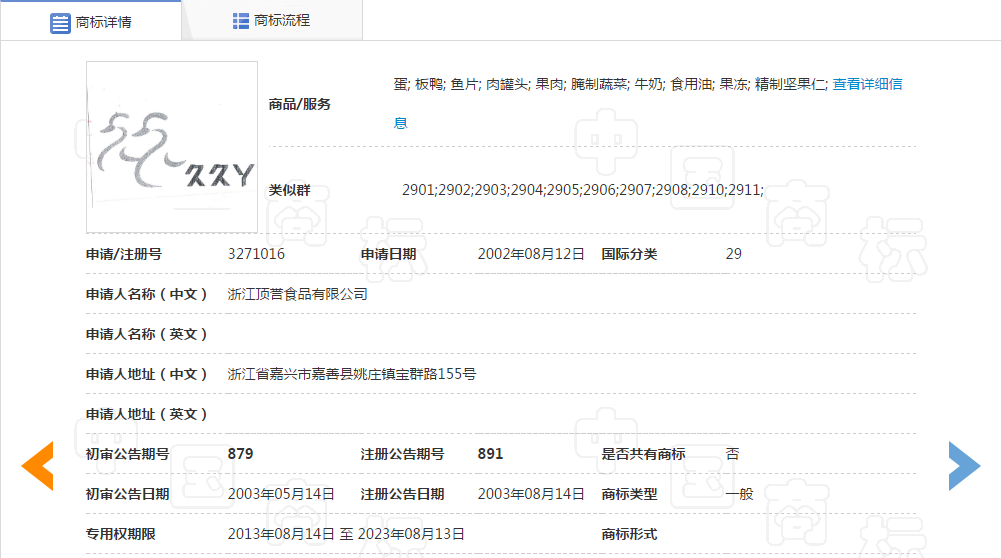
Task: Click the 申请/注册号 label
Action: (x=124, y=254)
